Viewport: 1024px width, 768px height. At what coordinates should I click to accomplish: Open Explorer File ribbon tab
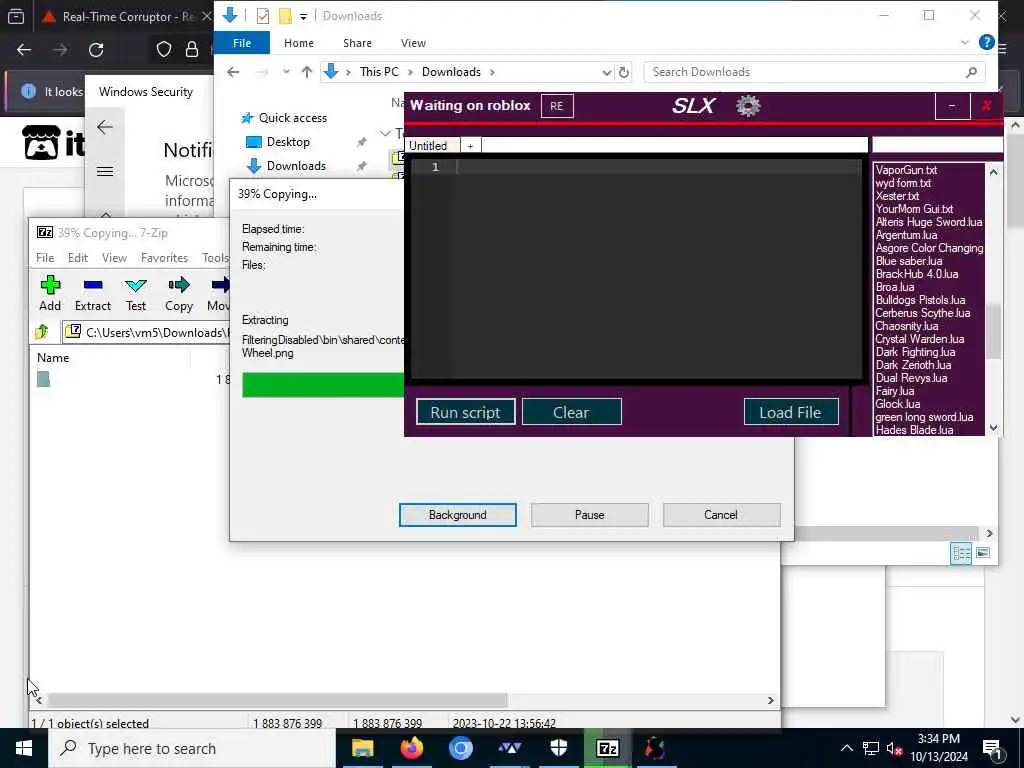[x=242, y=43]
